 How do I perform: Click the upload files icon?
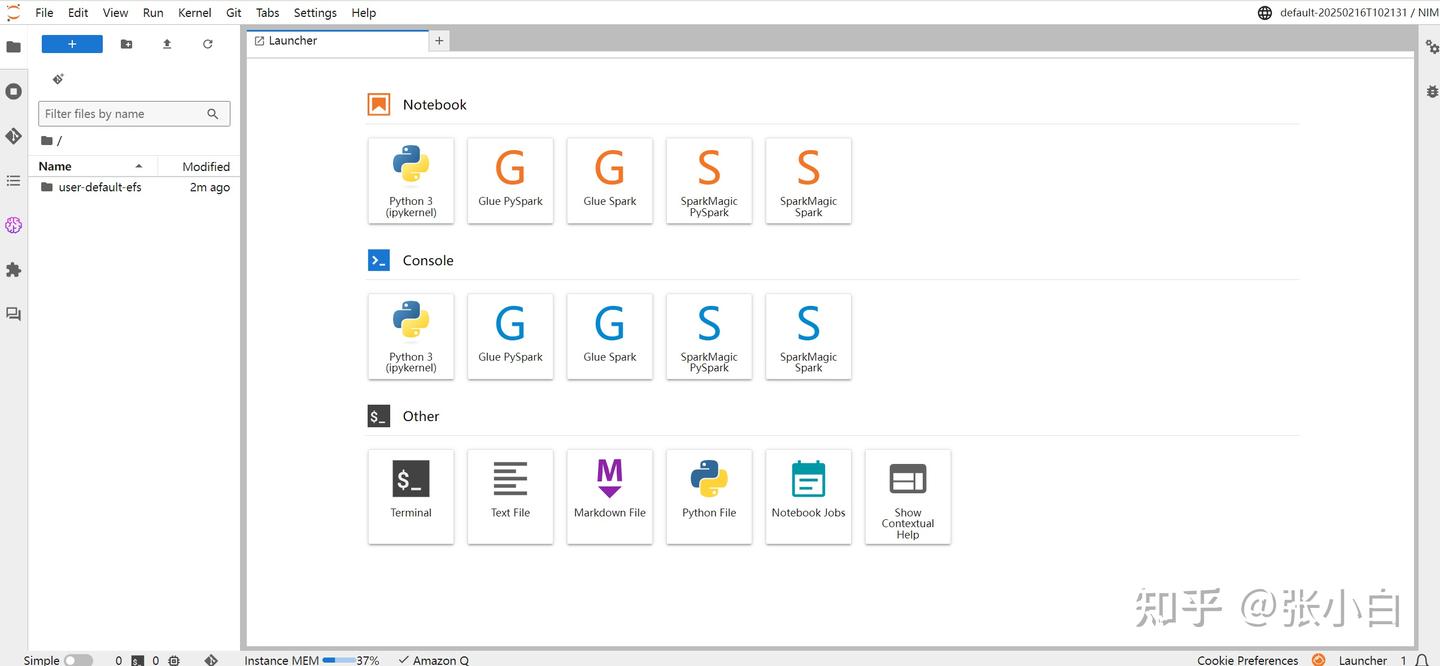[167, 44]
